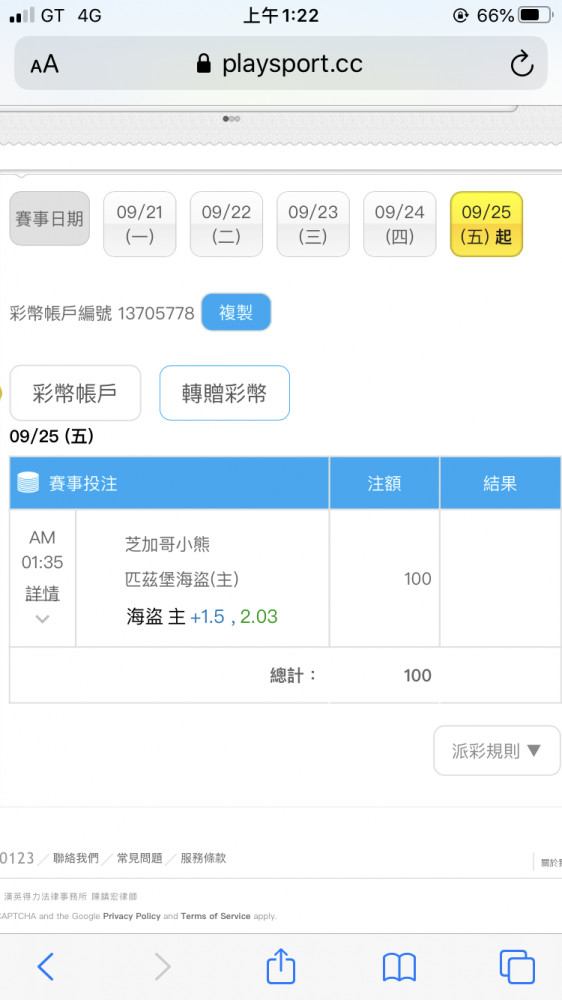This screenshot has height=1000, width=562.
Task: Select the 09/22 (二) date tab
Action: click(x=226, y=224)
